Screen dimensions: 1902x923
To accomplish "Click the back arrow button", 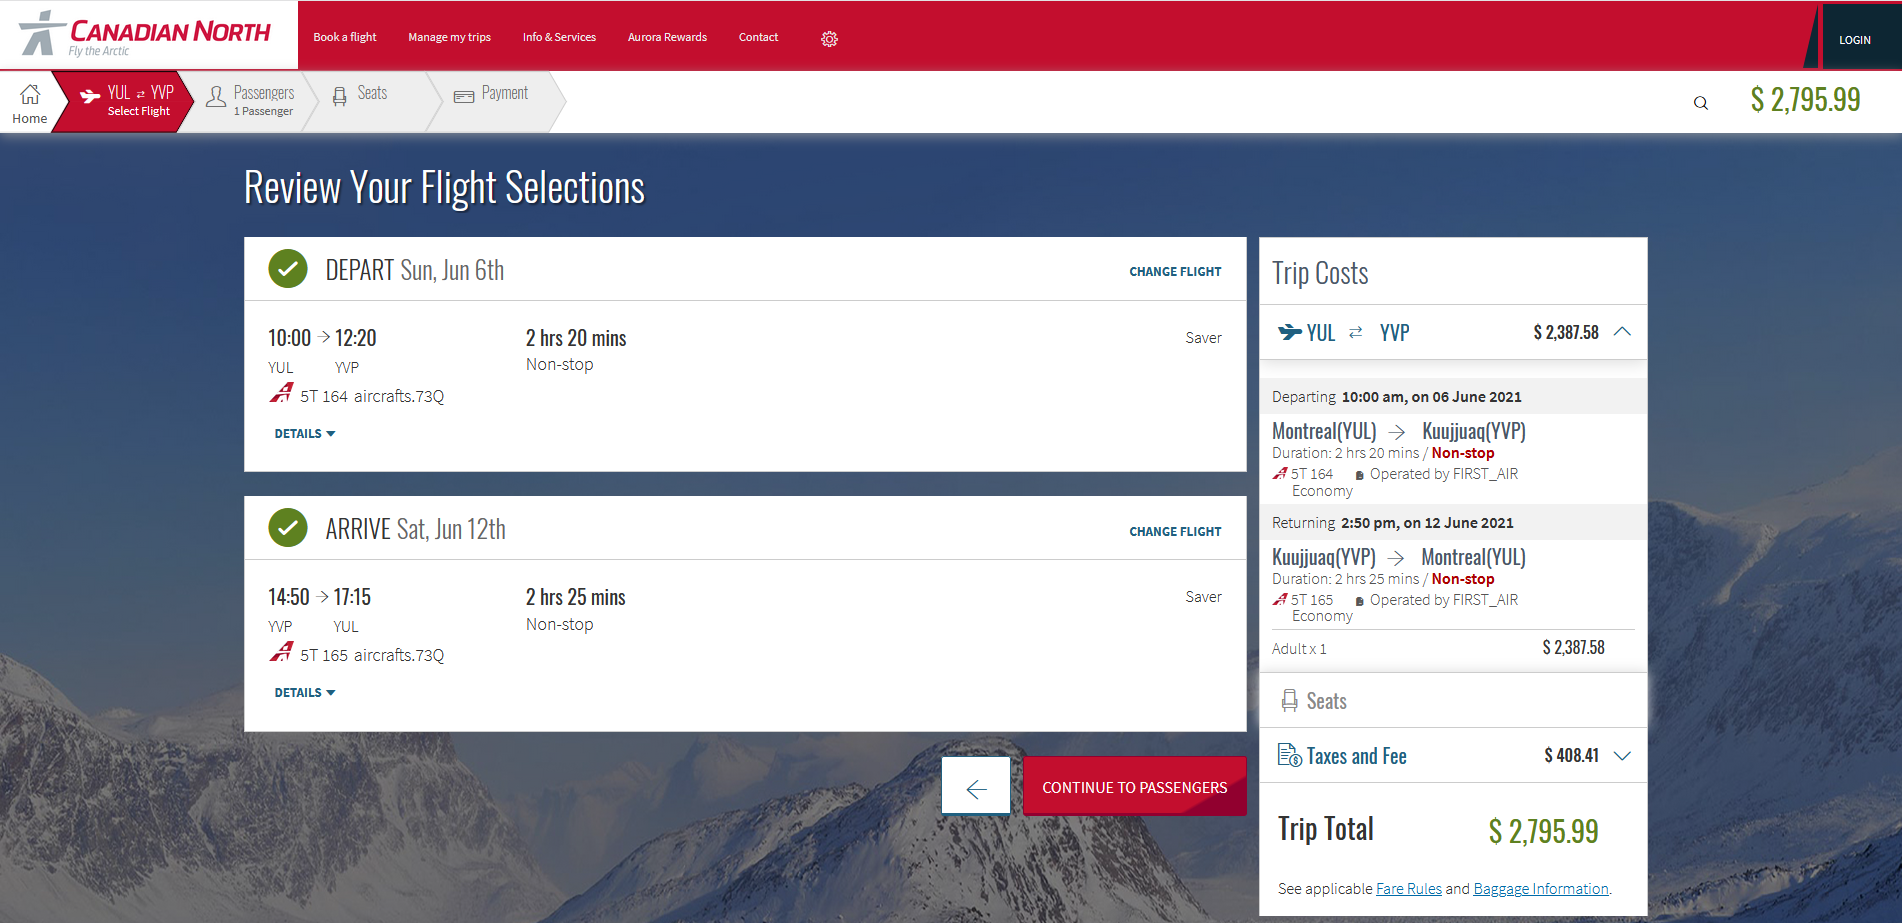I will (976, 786).
